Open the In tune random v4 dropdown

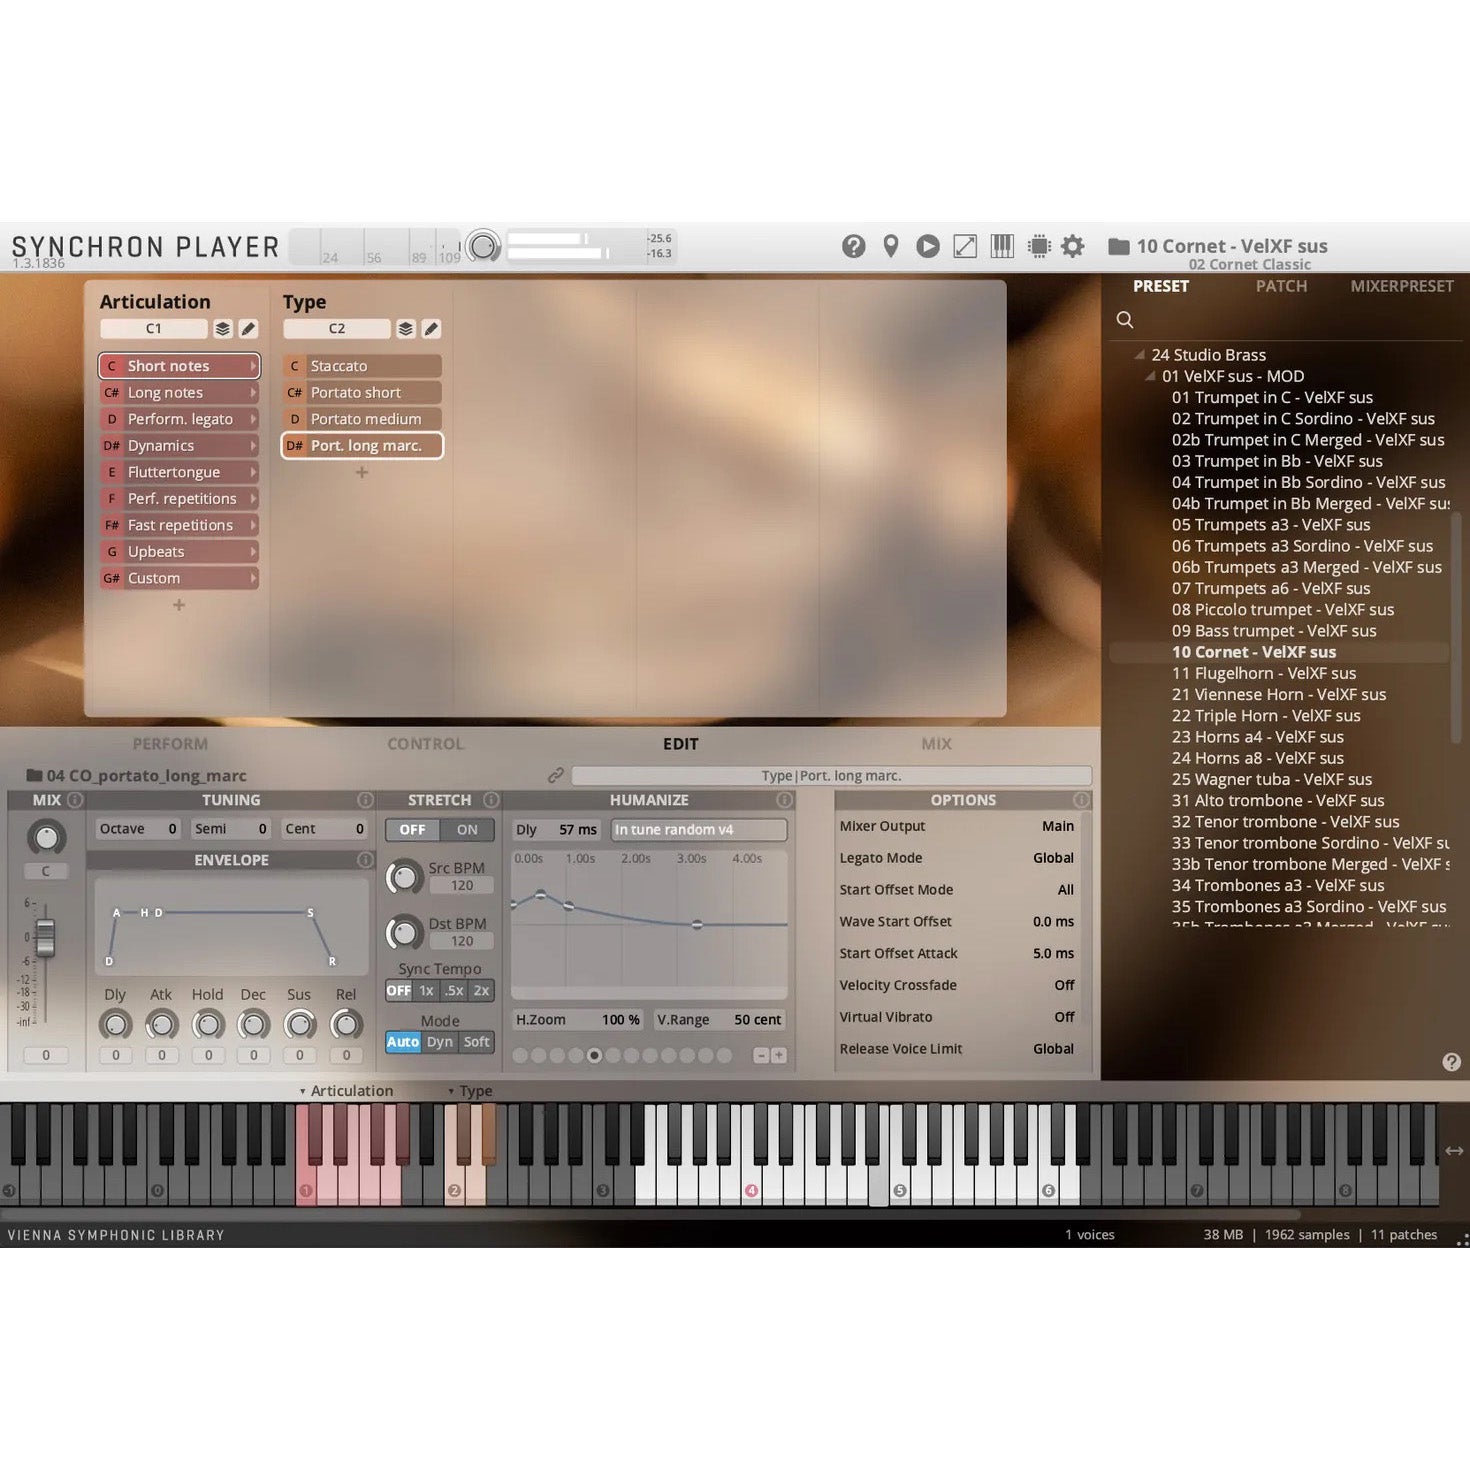(698, 830)
